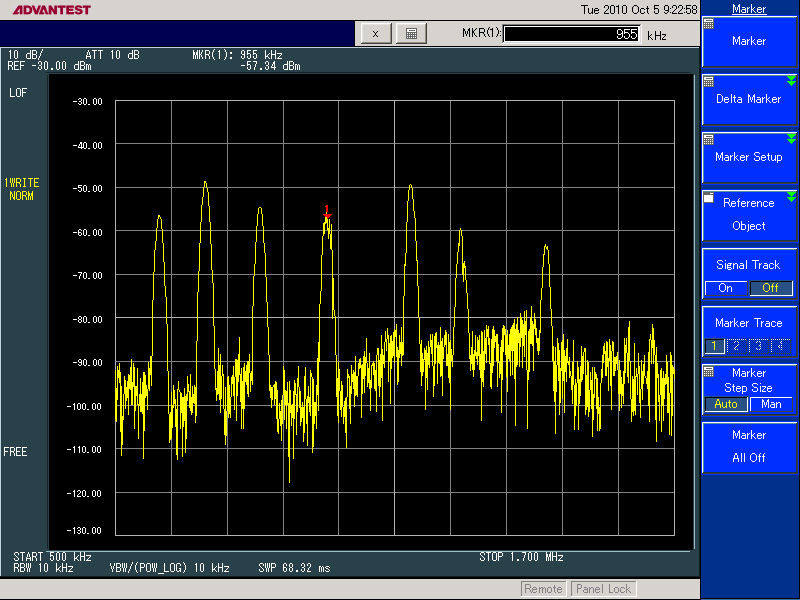Viewport: 800px width, 600px height.
Task: Set Signal Track to Off
Action: coord(770,288)
